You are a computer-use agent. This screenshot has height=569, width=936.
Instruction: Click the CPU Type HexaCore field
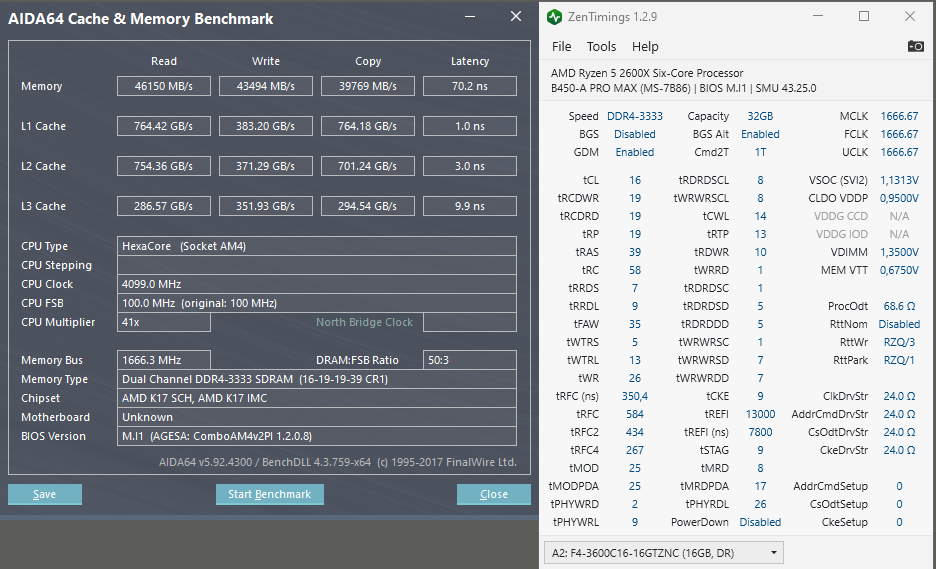[x=316, y=246]
